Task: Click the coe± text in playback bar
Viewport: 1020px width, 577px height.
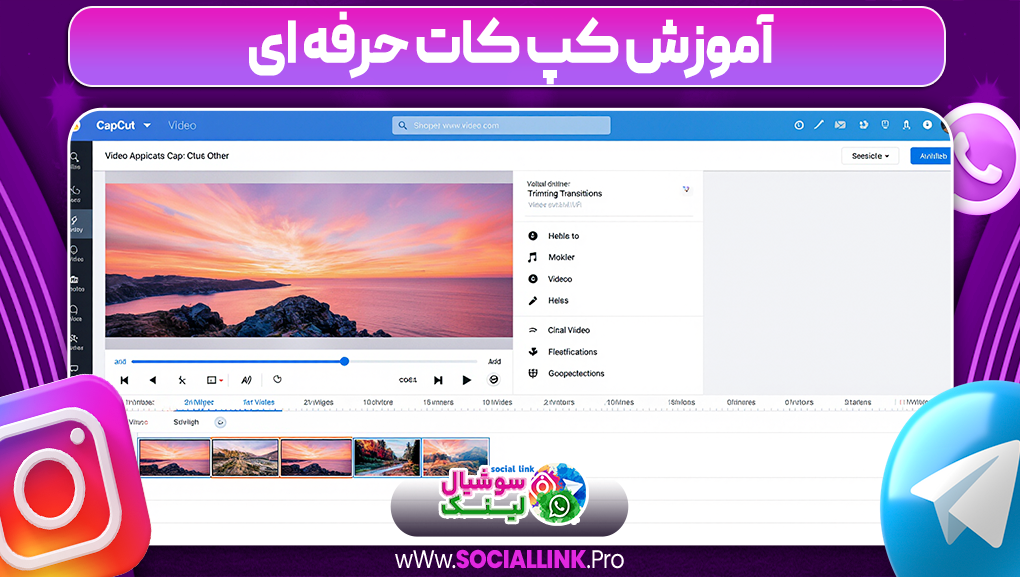Action: pos(408,380)
